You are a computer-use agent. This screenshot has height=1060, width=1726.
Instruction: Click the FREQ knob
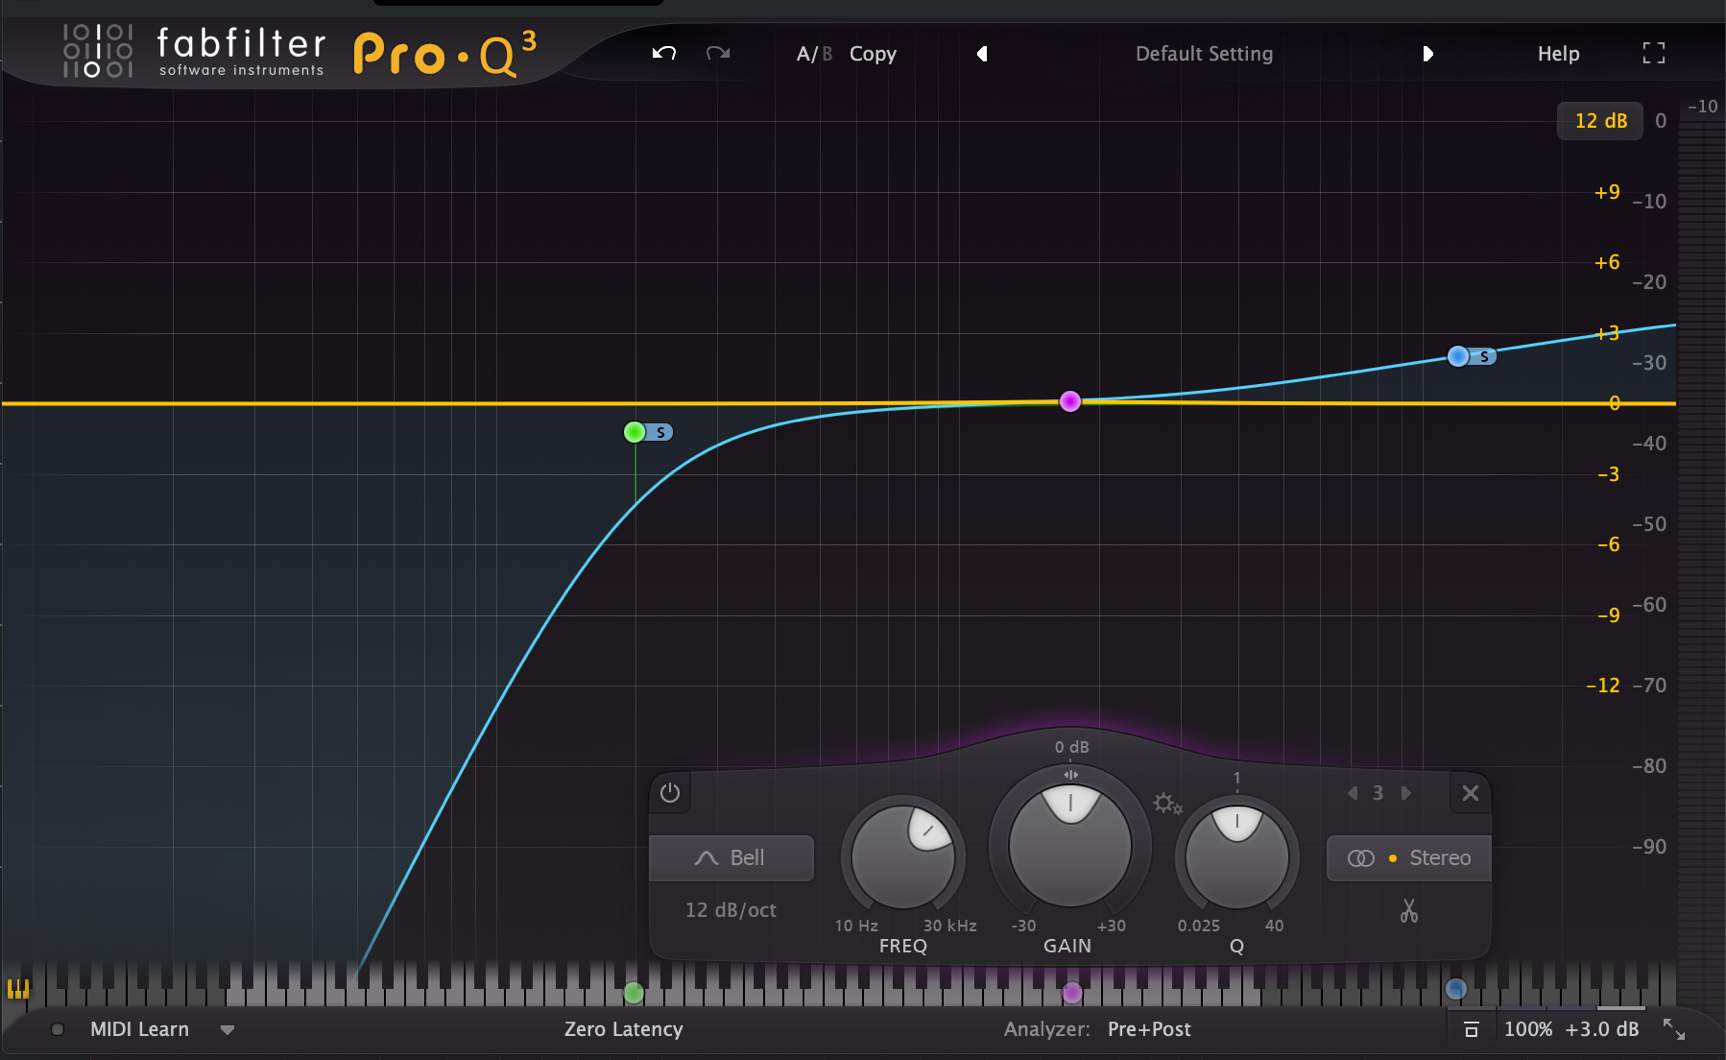(903, 857)
